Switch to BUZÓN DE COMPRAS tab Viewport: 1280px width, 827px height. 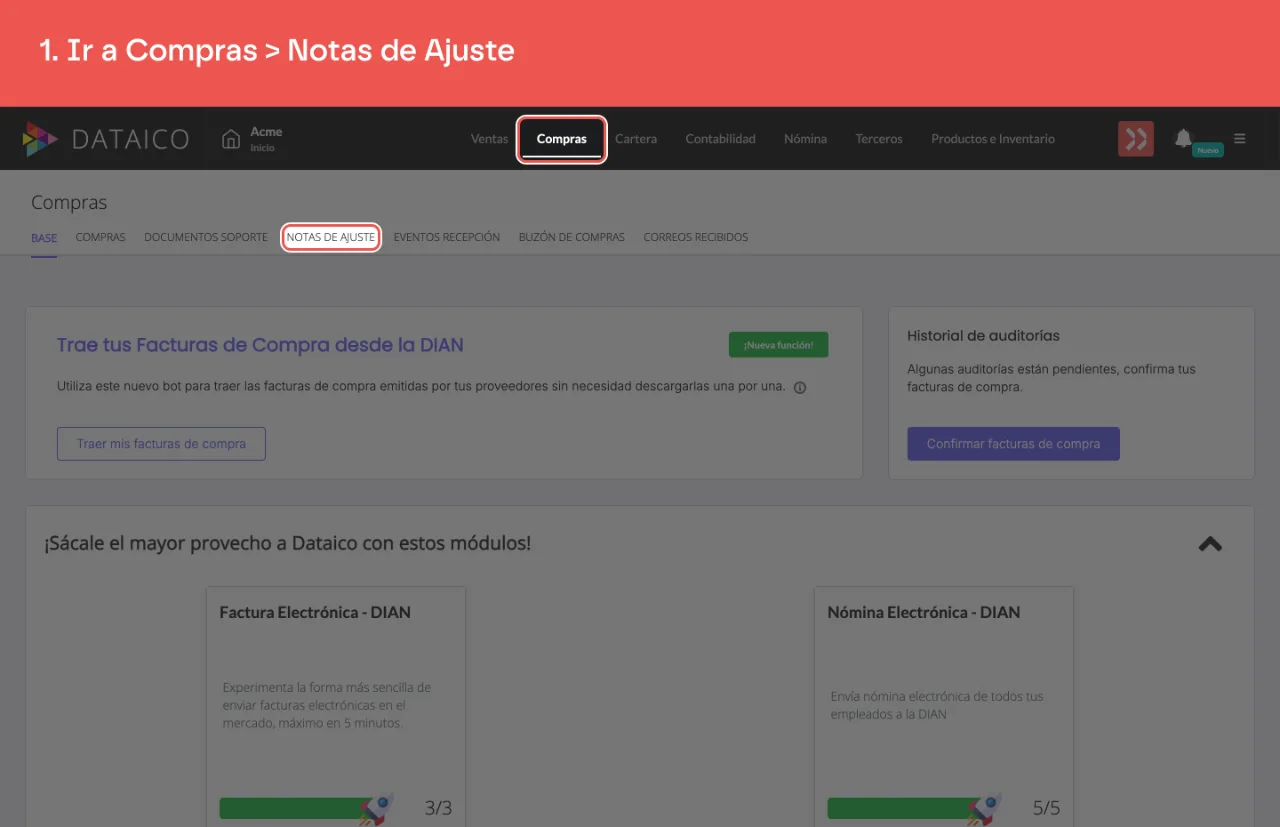point(572,238)
